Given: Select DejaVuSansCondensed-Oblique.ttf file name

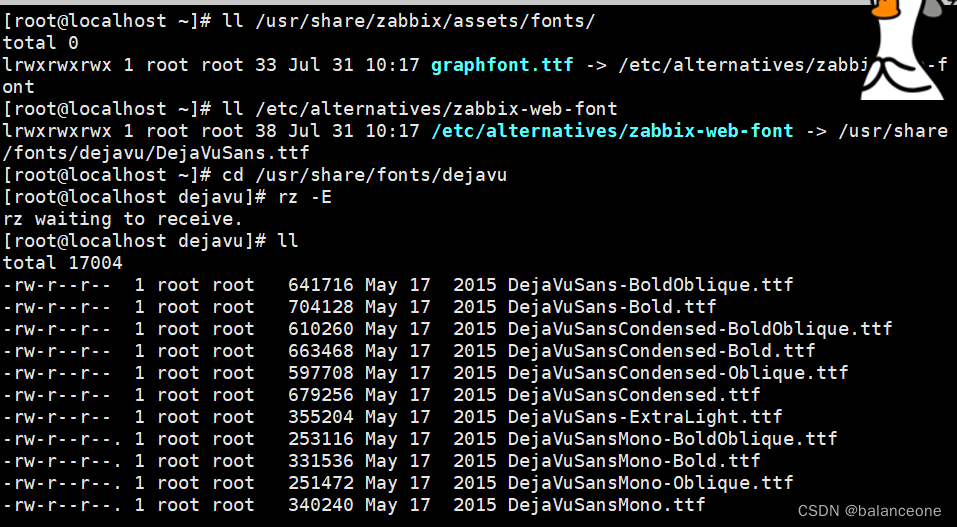Looking at the screenshot, I should click(678, 373).
